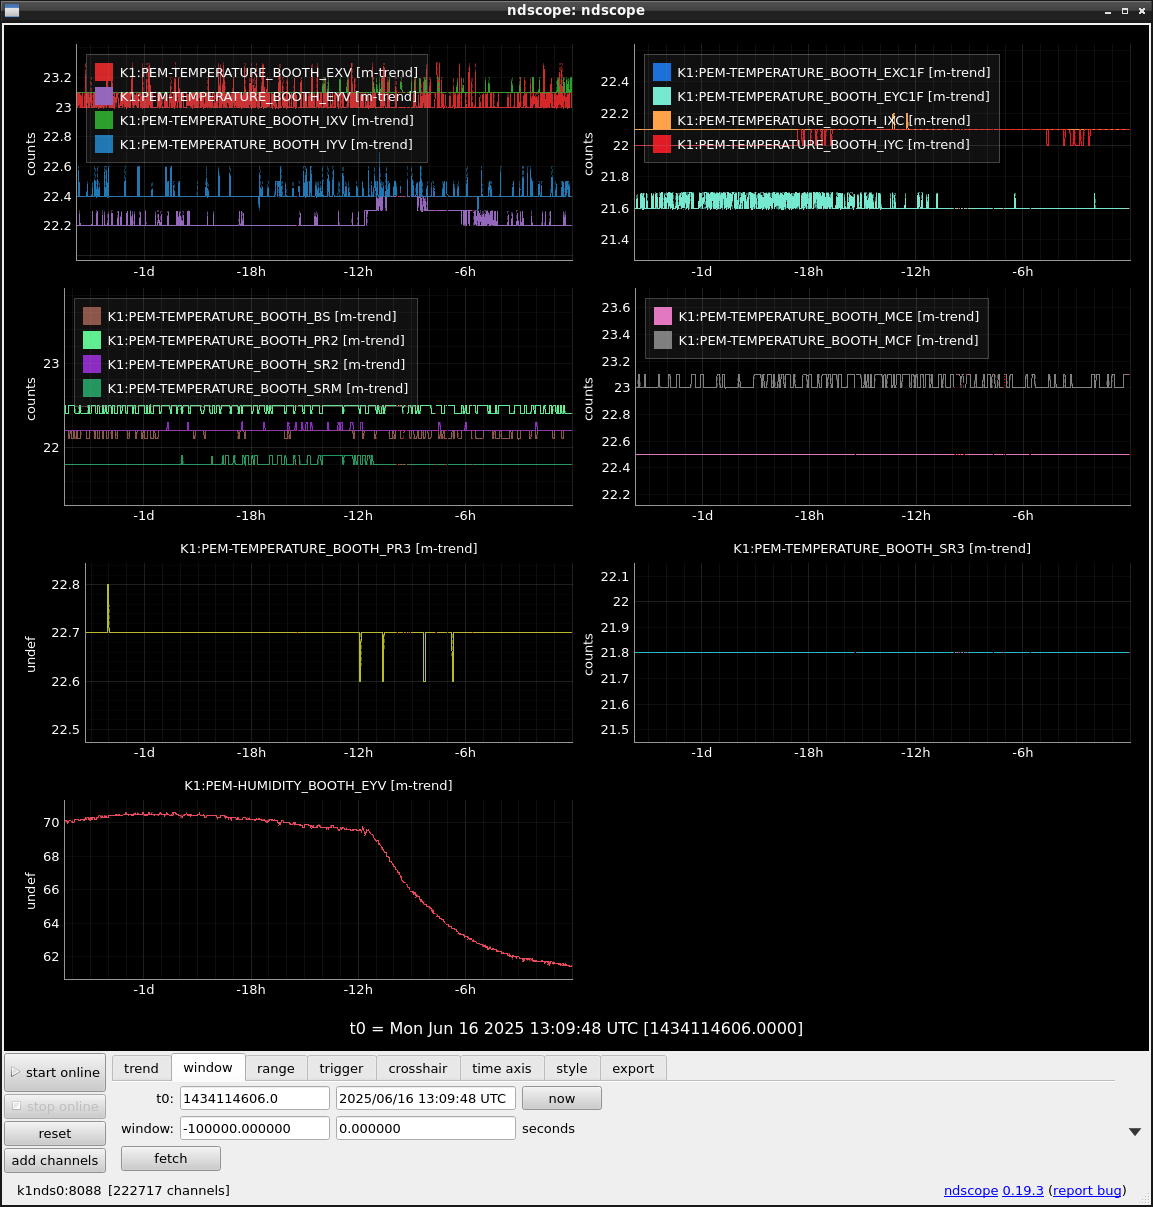Click the start online button
The height and width of the screenshot is (1207, 1153).
click(55, 1072)
